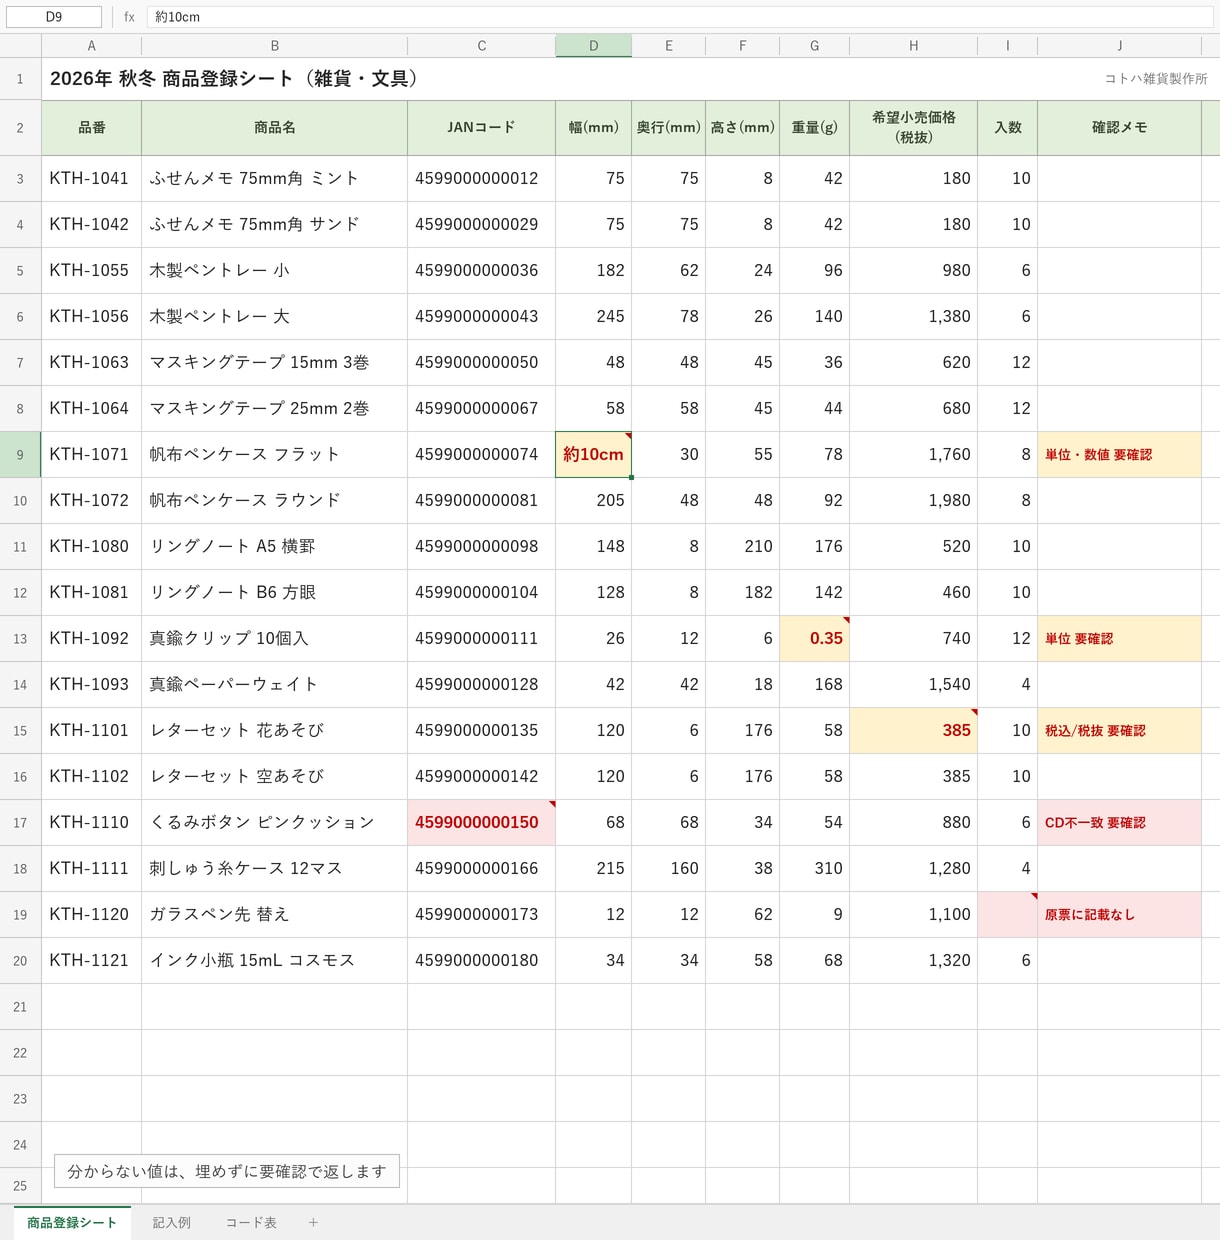
Task: Click memo 原票に記載なし
Action: pyautogui.click(x=1119, y=915)
